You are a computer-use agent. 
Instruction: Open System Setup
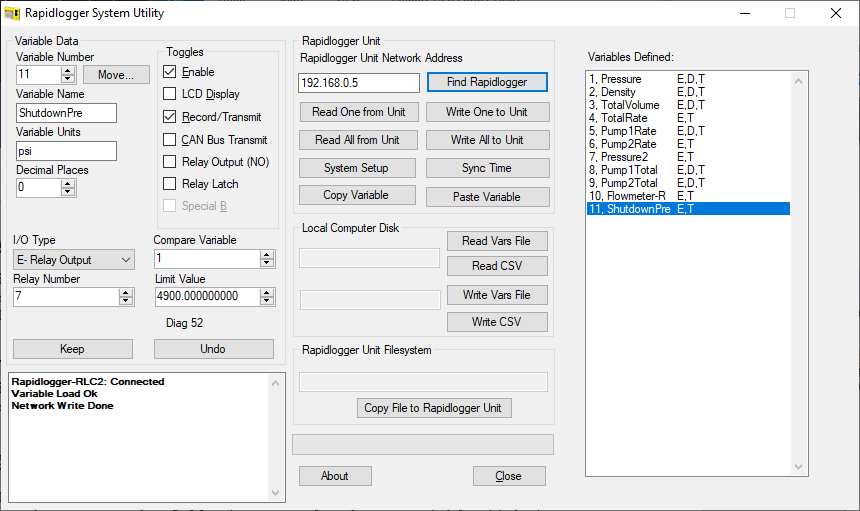point(357,168)
